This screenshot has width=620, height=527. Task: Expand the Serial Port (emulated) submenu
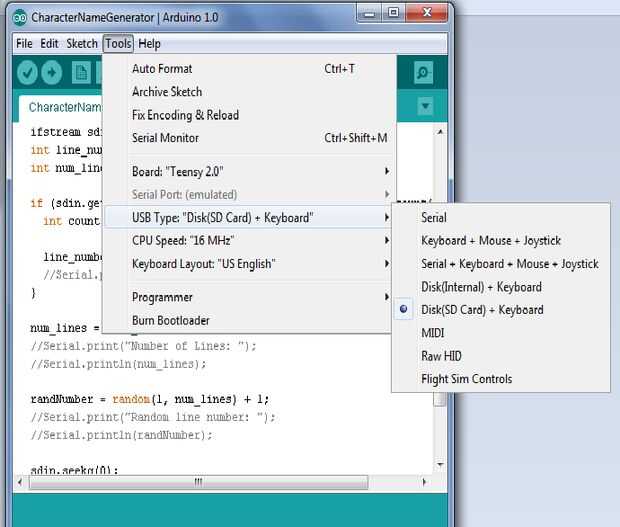[x=248, y=195]
